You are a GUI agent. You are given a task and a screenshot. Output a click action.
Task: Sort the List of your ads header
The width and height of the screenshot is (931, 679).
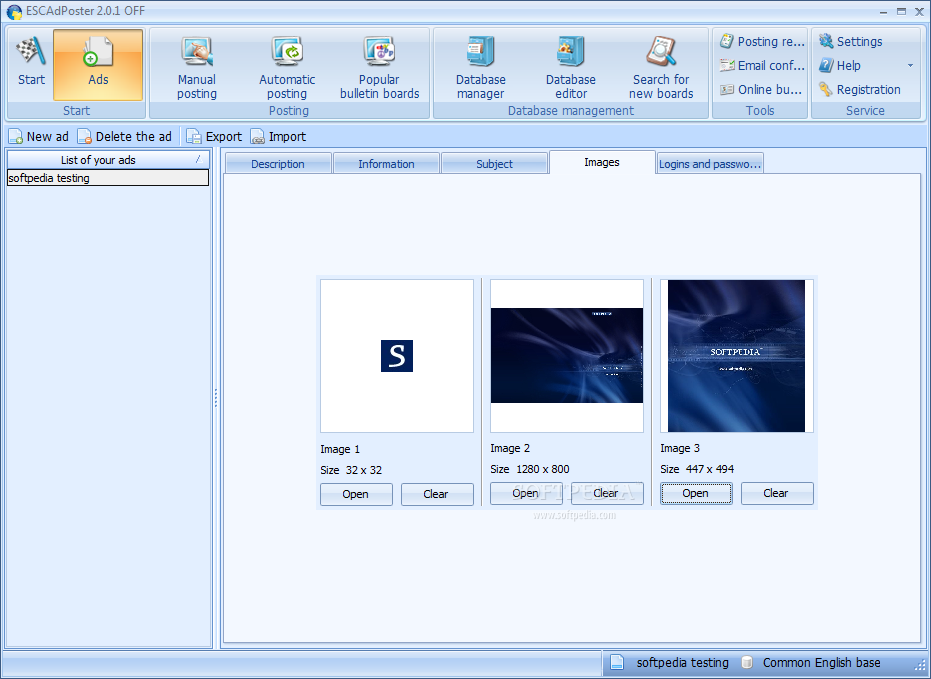coord(107,160)
